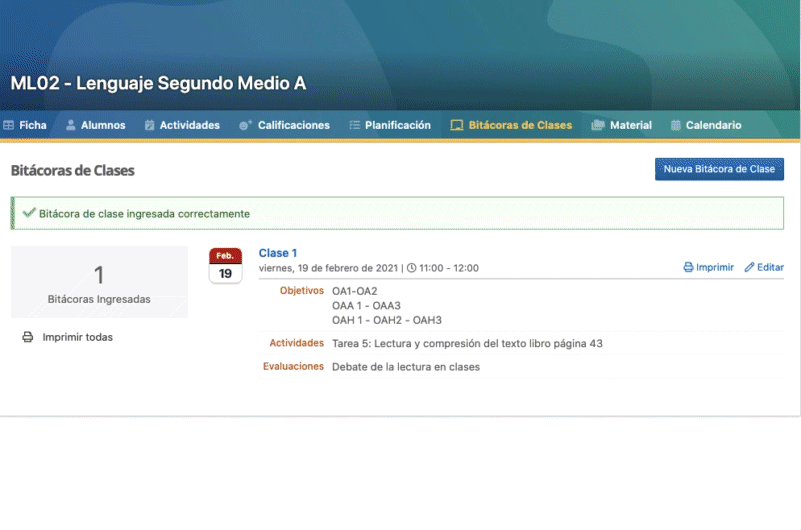Image resolution: width=801 pixels, height=530 pixels.
Task: Click the Imprimir link for Clase 1
Action: point(708,267)
